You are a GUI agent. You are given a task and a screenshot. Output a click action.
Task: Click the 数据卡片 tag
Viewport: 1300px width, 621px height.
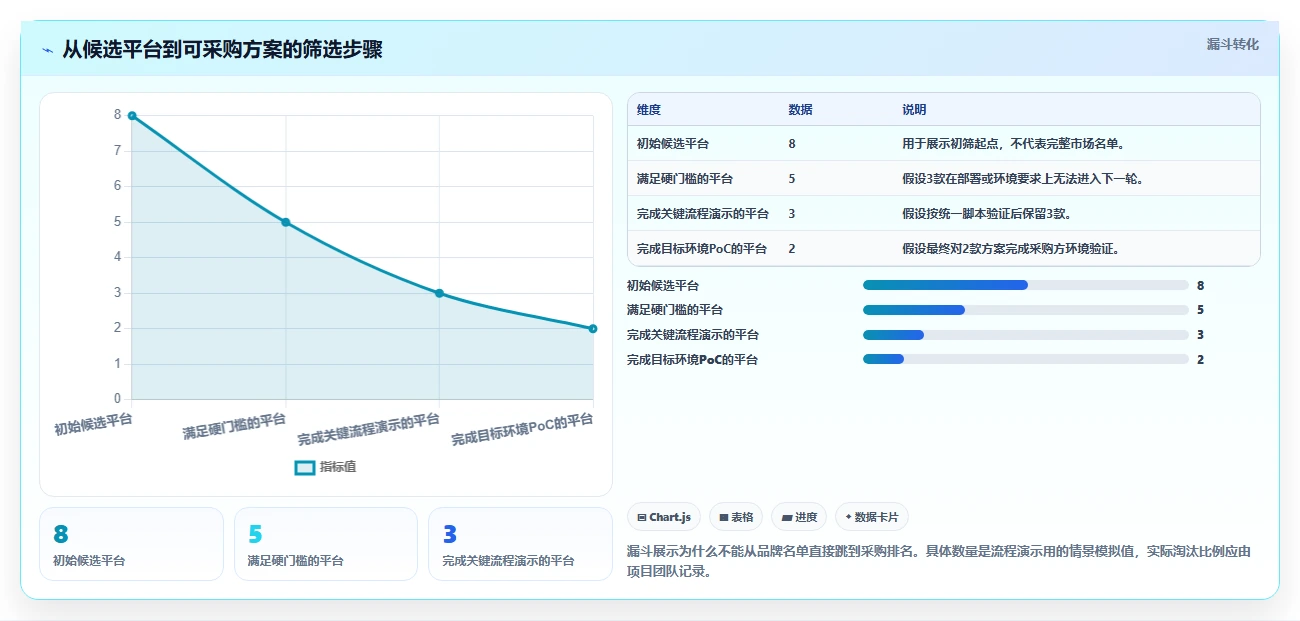tap(872, 517)
